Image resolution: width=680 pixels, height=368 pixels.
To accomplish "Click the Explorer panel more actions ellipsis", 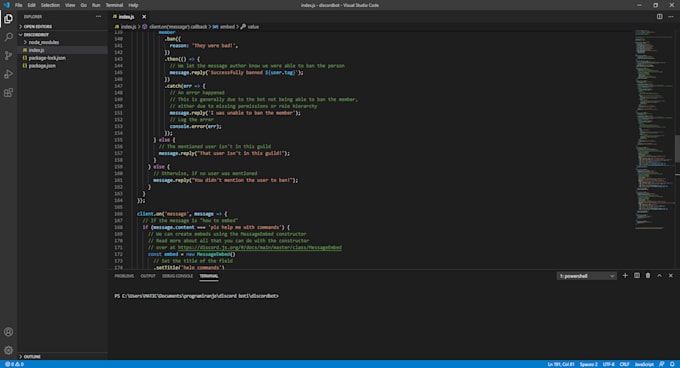I will coord(98,16).
